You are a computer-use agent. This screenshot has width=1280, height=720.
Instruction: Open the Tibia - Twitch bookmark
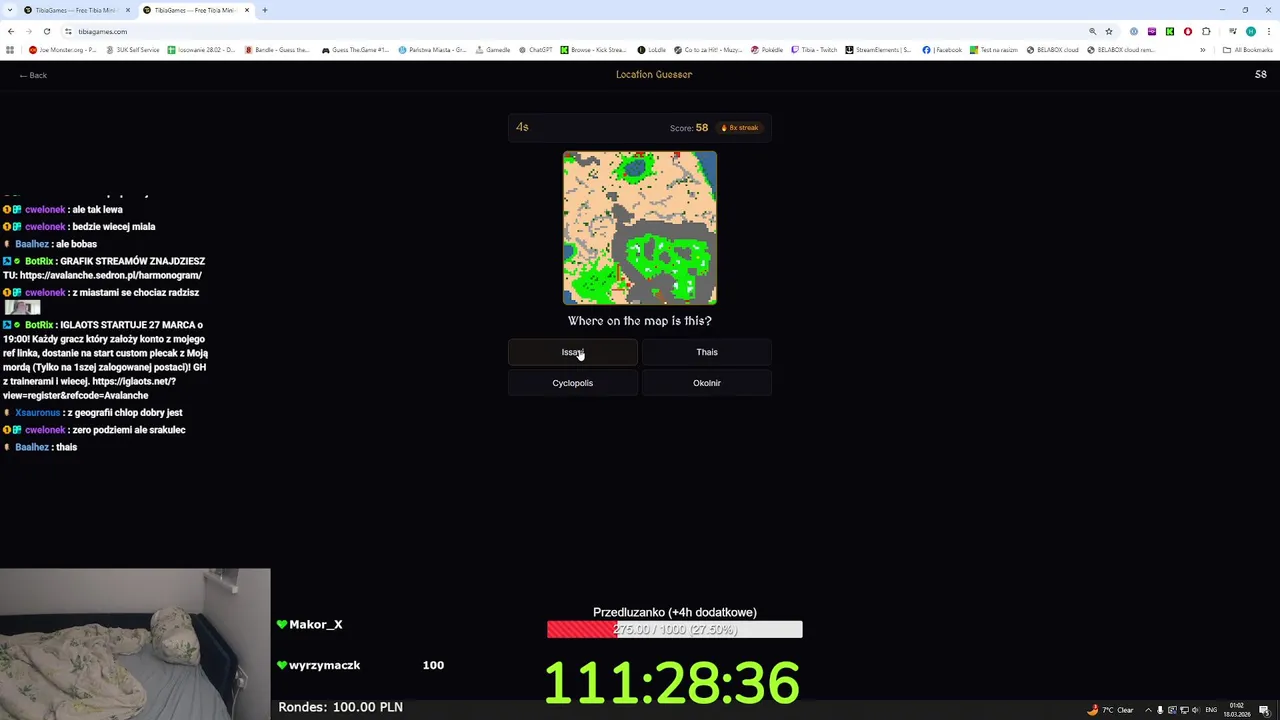814,49
